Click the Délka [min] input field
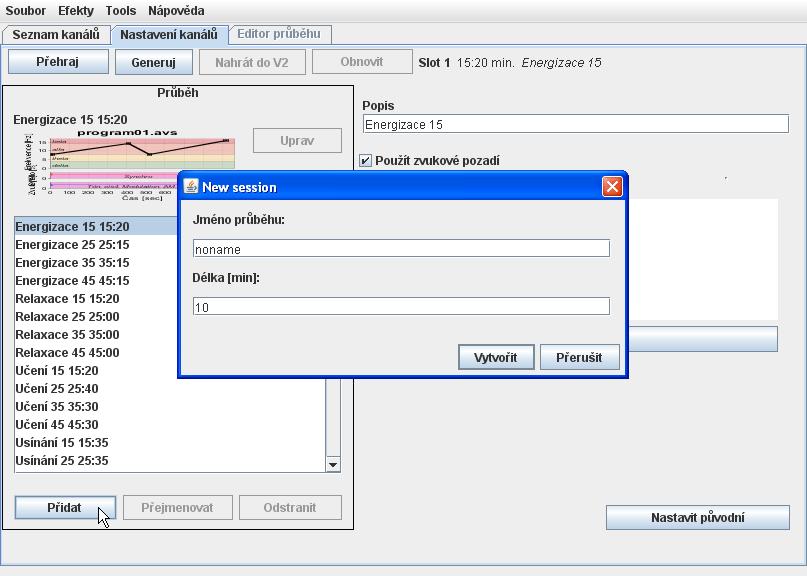Viewport: 807px width, 576px height. point(400,307)
